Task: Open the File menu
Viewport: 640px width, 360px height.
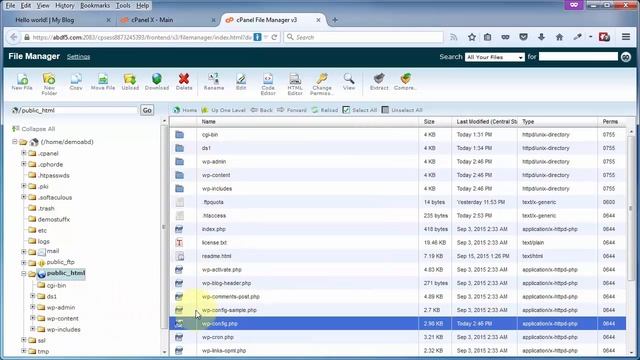Action: pos(10,6)
